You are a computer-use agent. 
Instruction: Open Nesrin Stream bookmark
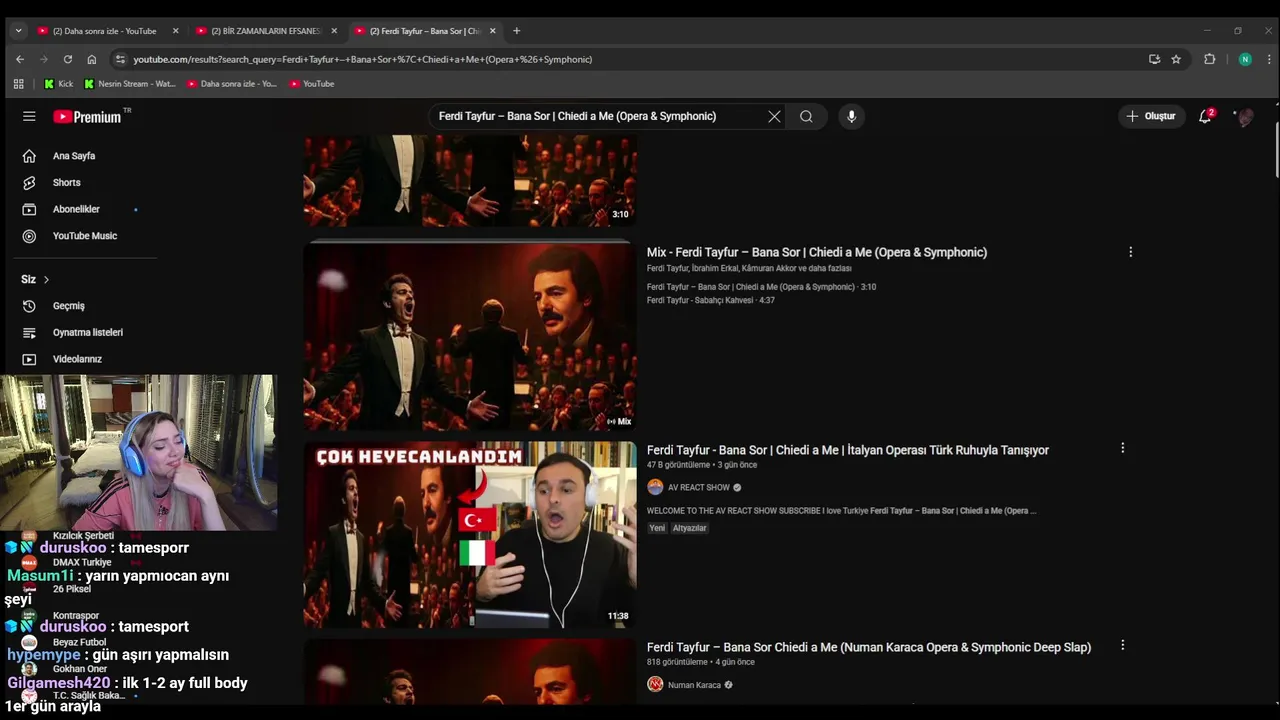[x=130, y=84]
